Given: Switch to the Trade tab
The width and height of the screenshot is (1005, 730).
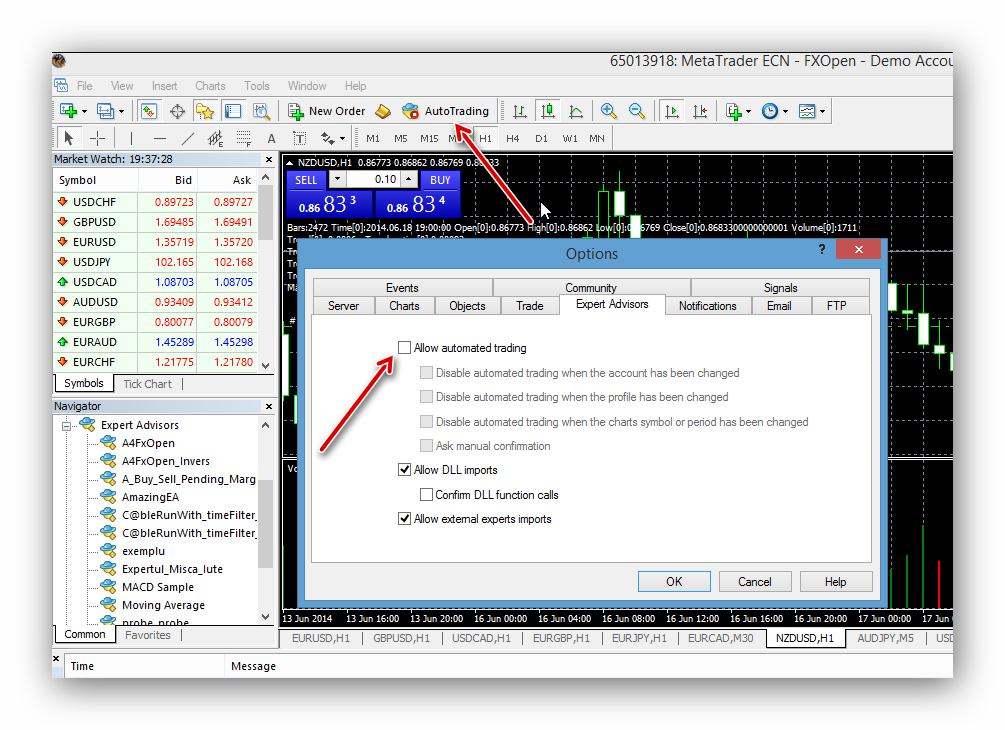Looking at the screenshot, I should (529, 306).
